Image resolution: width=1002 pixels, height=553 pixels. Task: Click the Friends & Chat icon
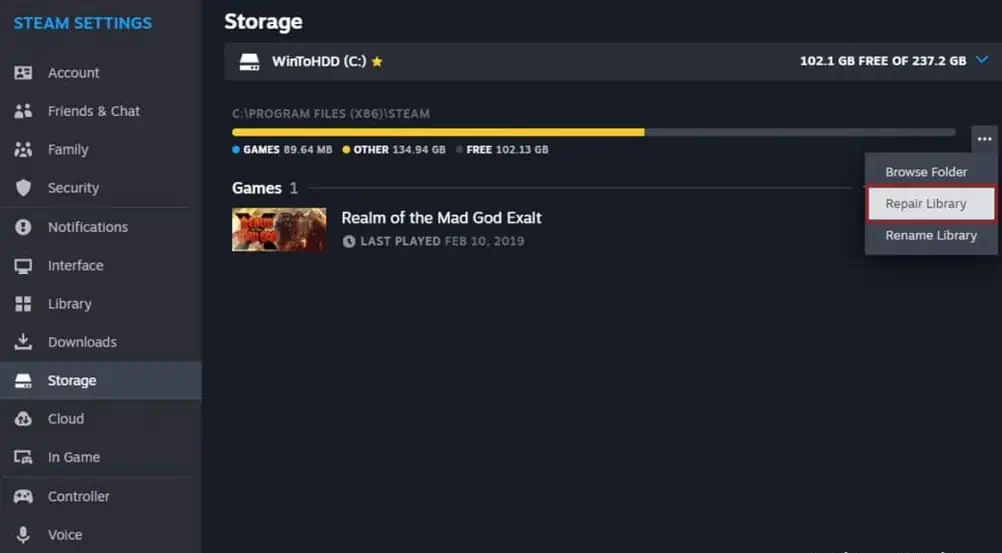click(23, 111)
